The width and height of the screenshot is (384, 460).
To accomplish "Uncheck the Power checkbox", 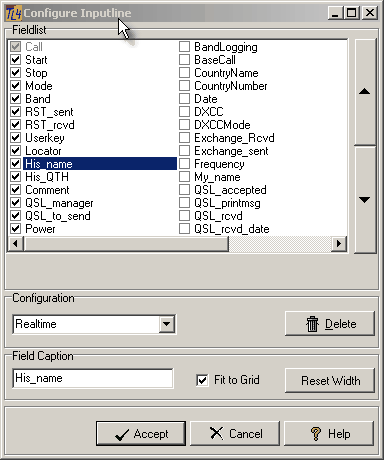I will (16, 229).
